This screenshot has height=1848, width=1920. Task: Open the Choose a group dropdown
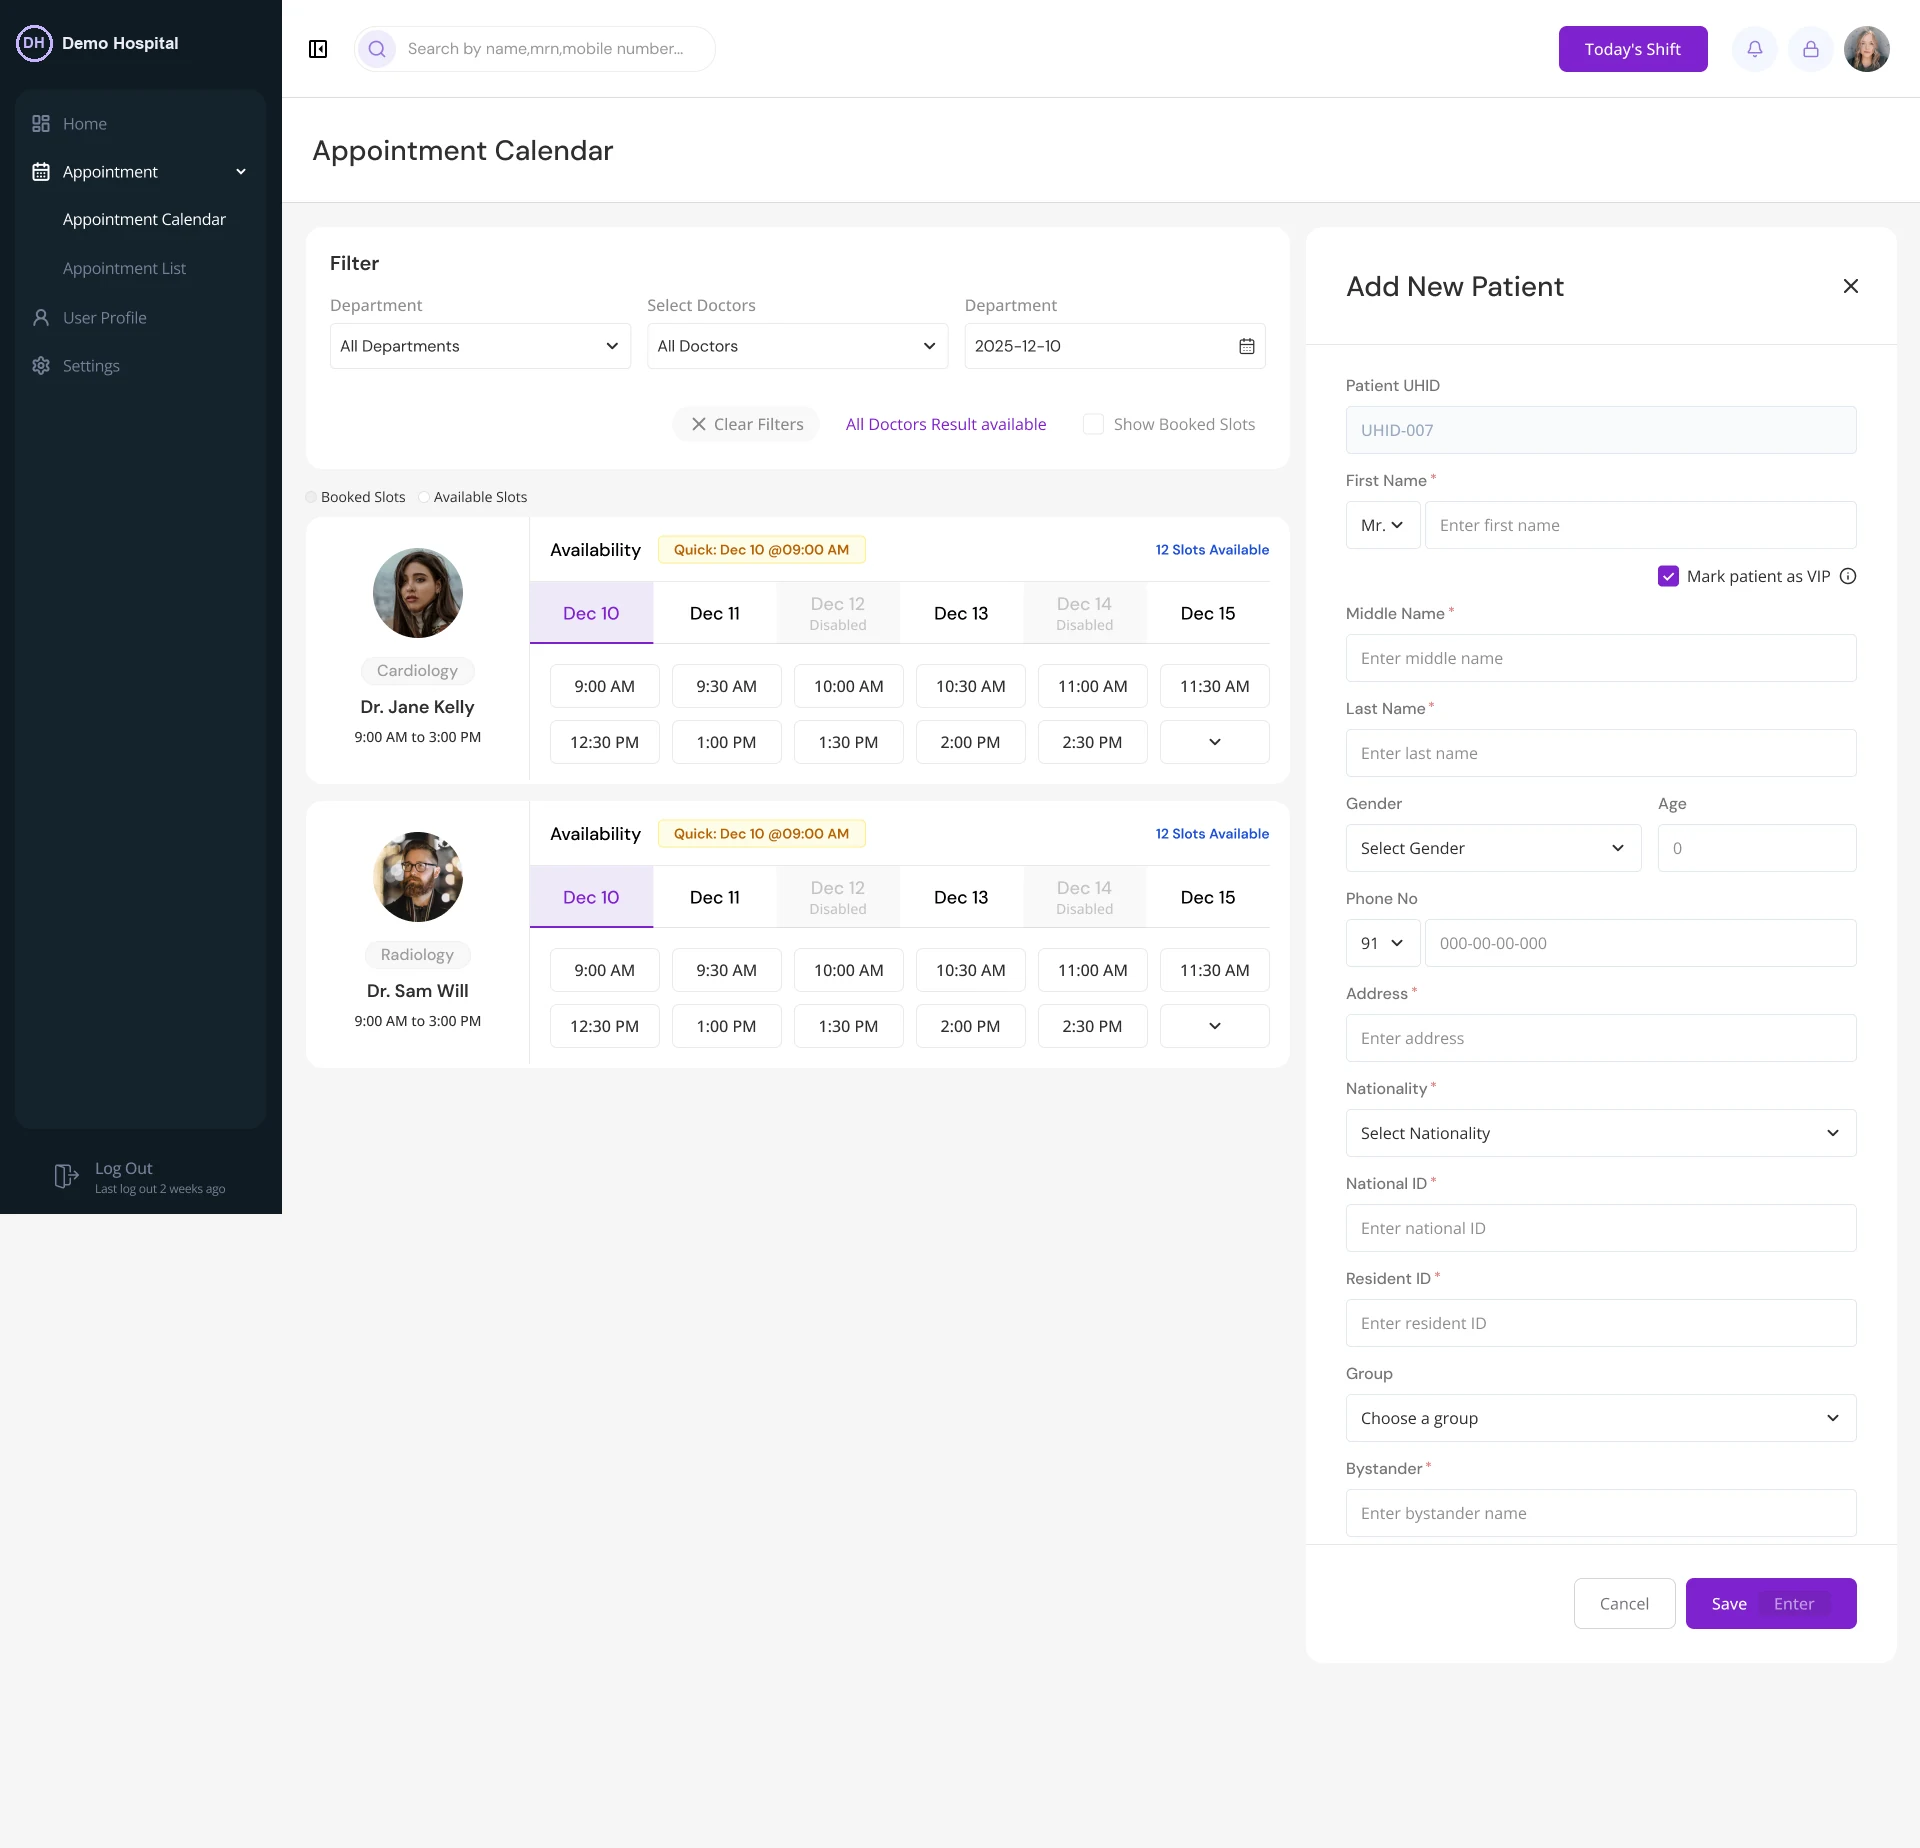pyautogui.click(x=1601, y=1418)
